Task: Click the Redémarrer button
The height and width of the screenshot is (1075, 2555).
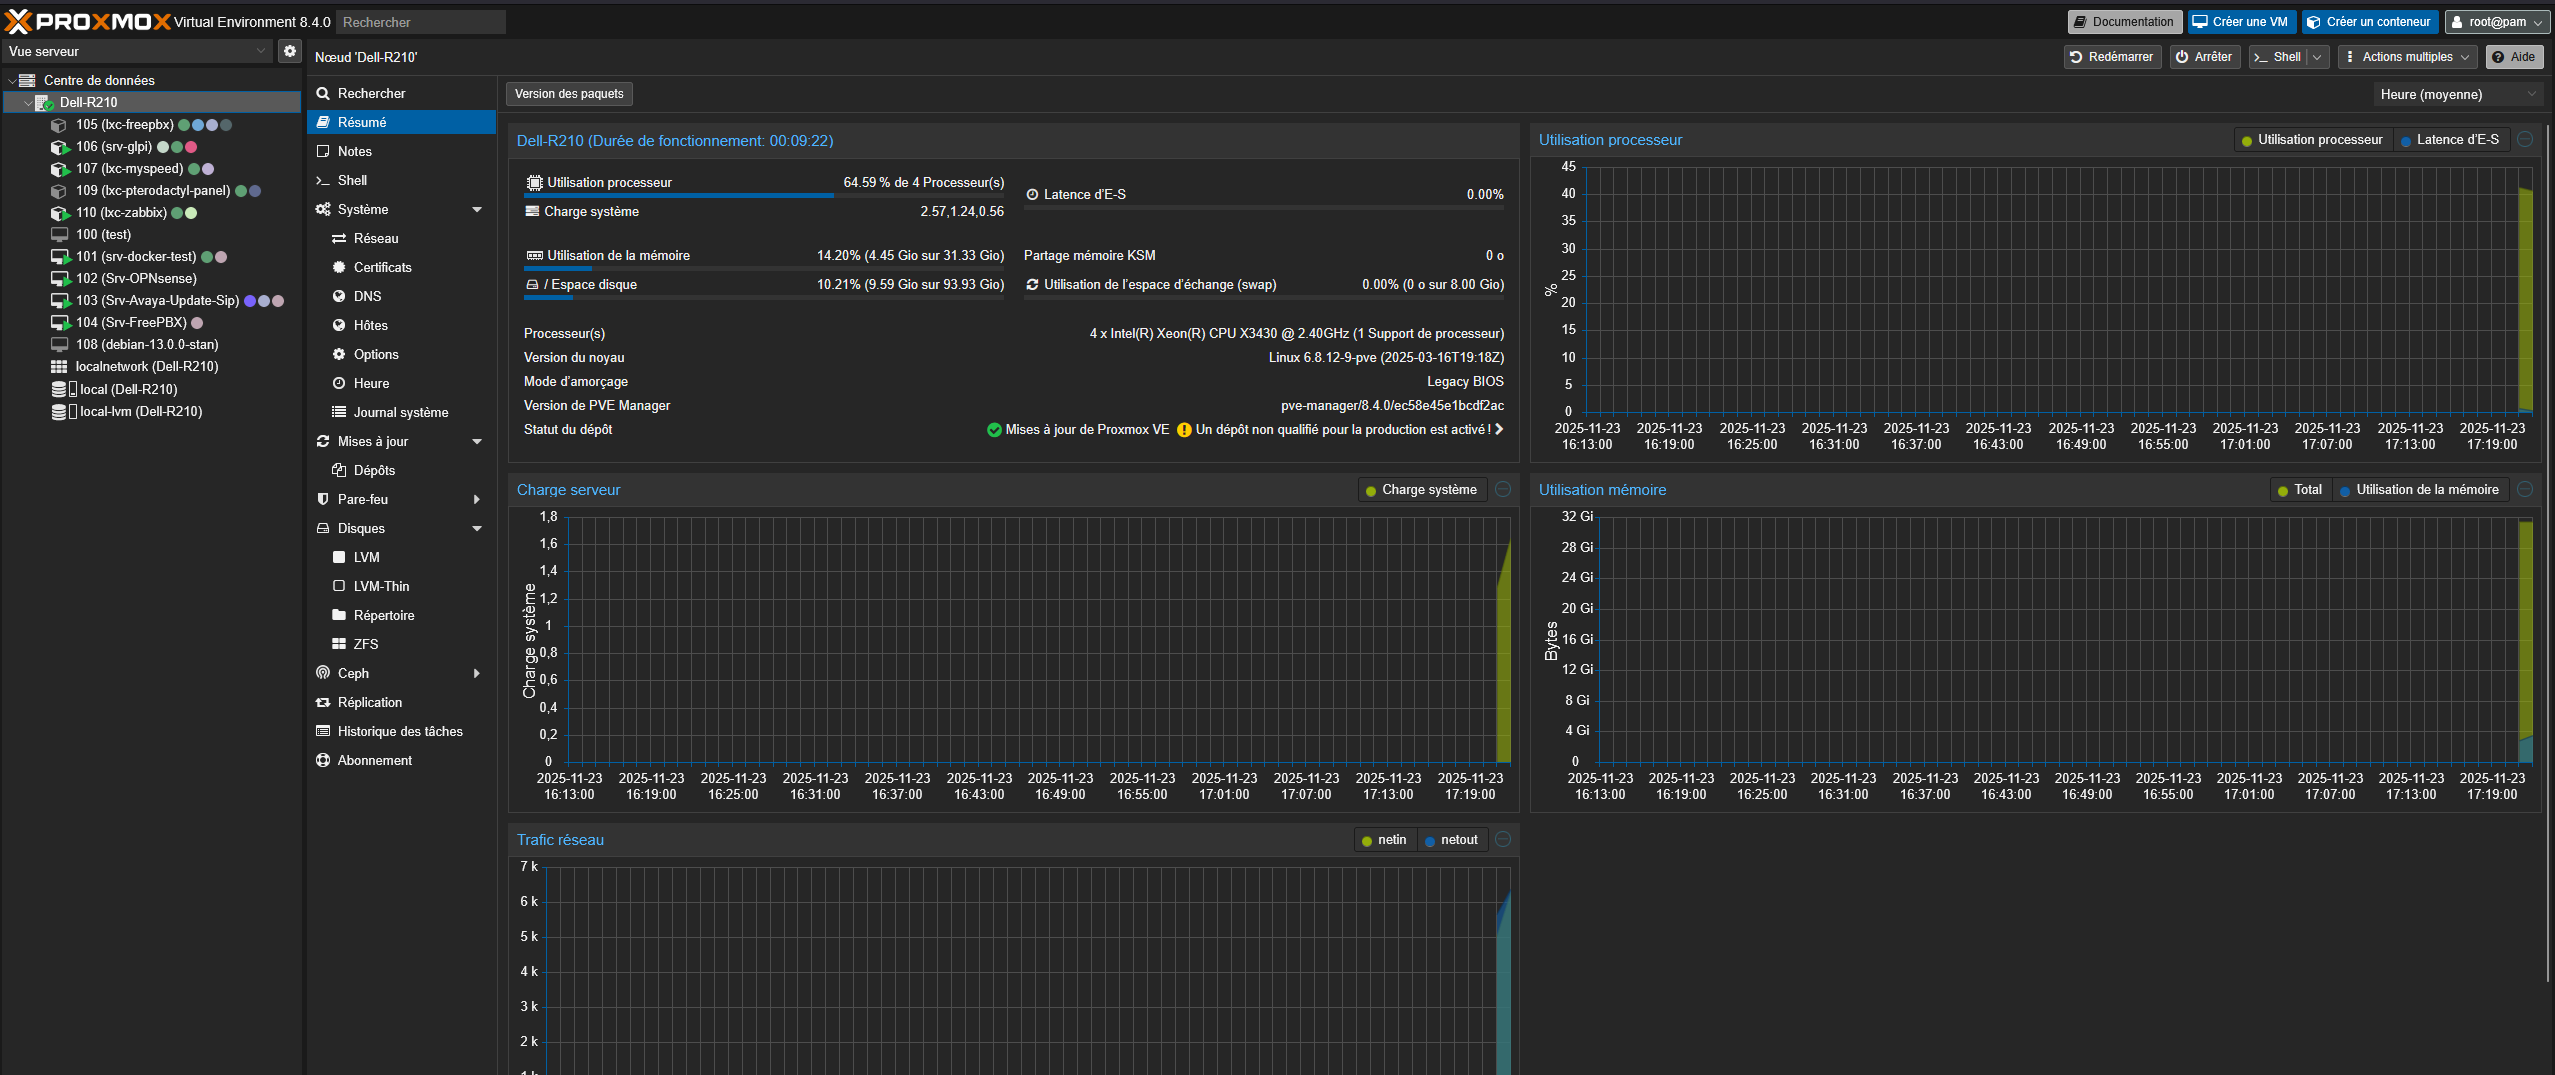Action: (2112, 57)
